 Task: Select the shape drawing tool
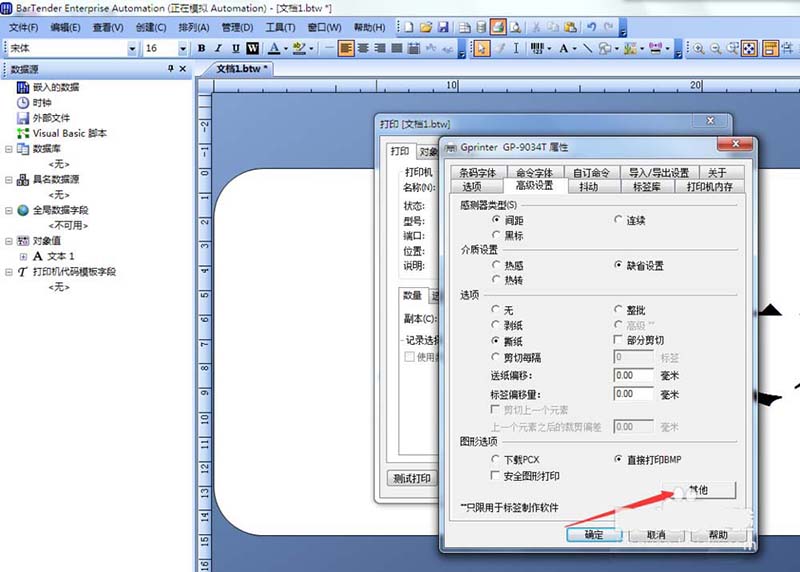(605, 48)
